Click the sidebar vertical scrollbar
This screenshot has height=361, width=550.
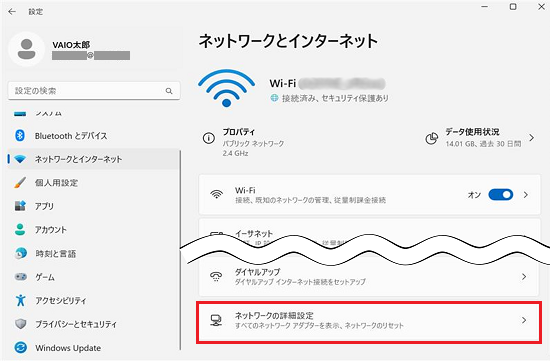pos(181,250)
